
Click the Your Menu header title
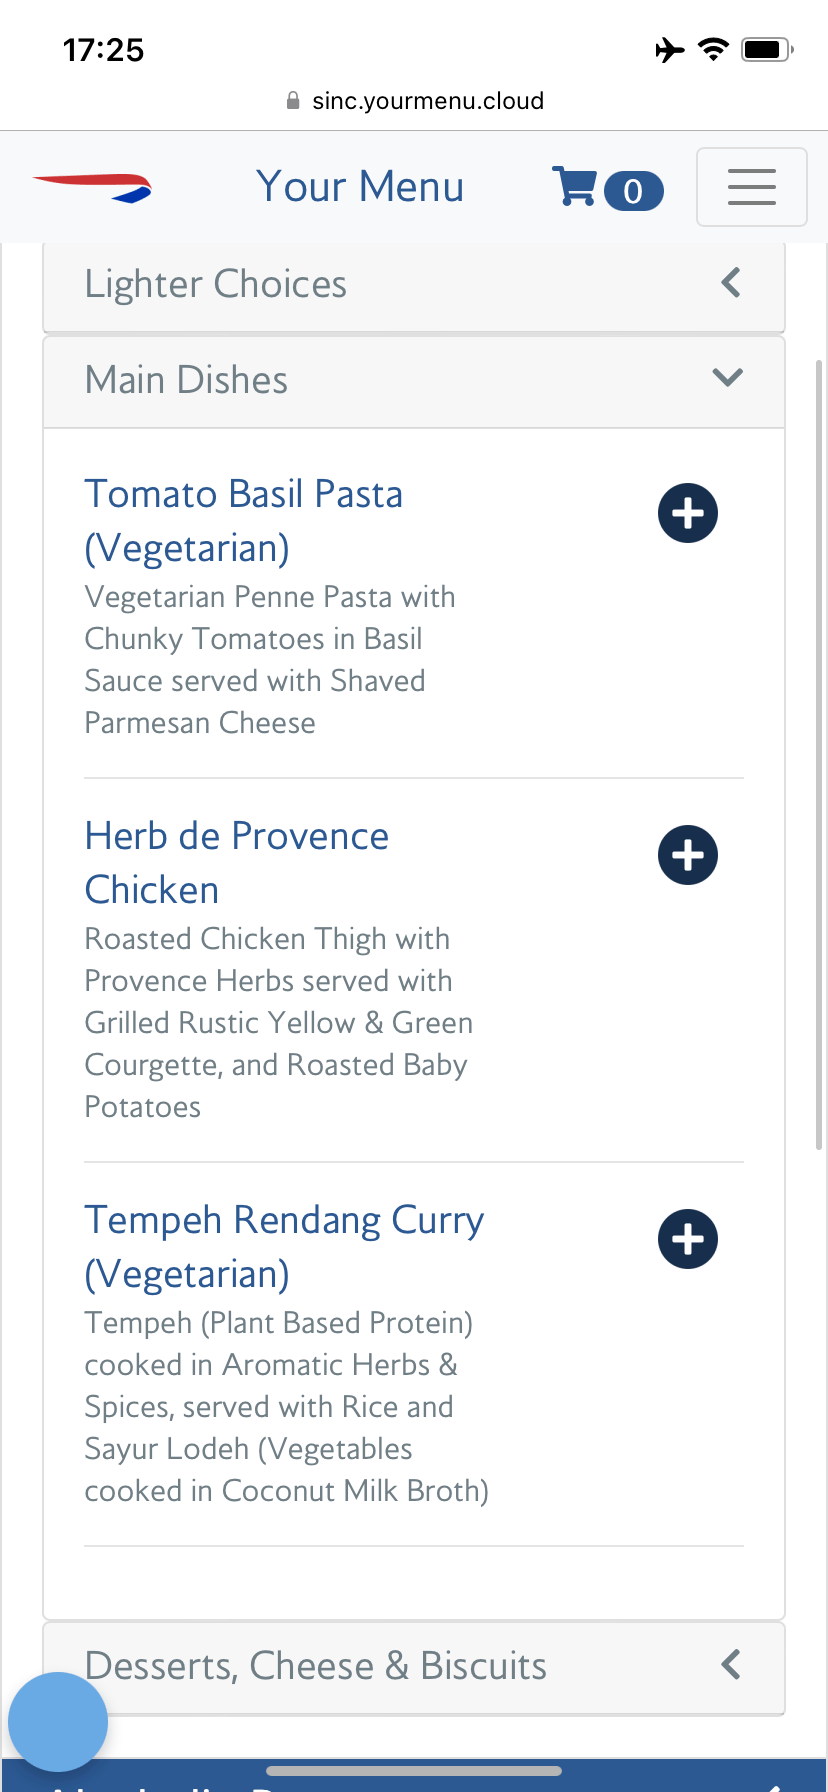pyautogui.click(x=360, y=187)
